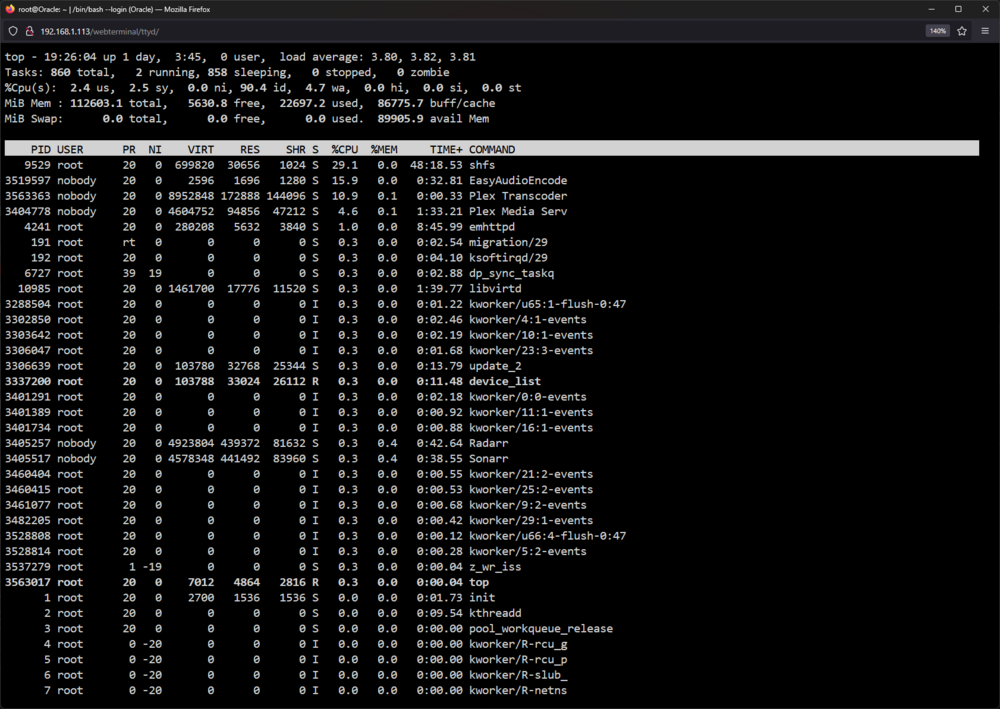This screenshot has height=709, width=1000.
Task: Click the kworker/R-netns process name
Action: (x=518, y=691)
